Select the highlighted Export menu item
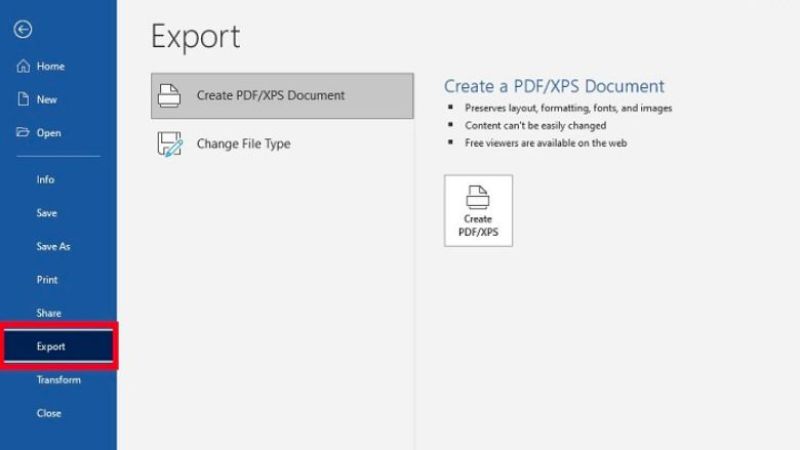This screenshot has height=450, width=800. [x=51, y=347]
